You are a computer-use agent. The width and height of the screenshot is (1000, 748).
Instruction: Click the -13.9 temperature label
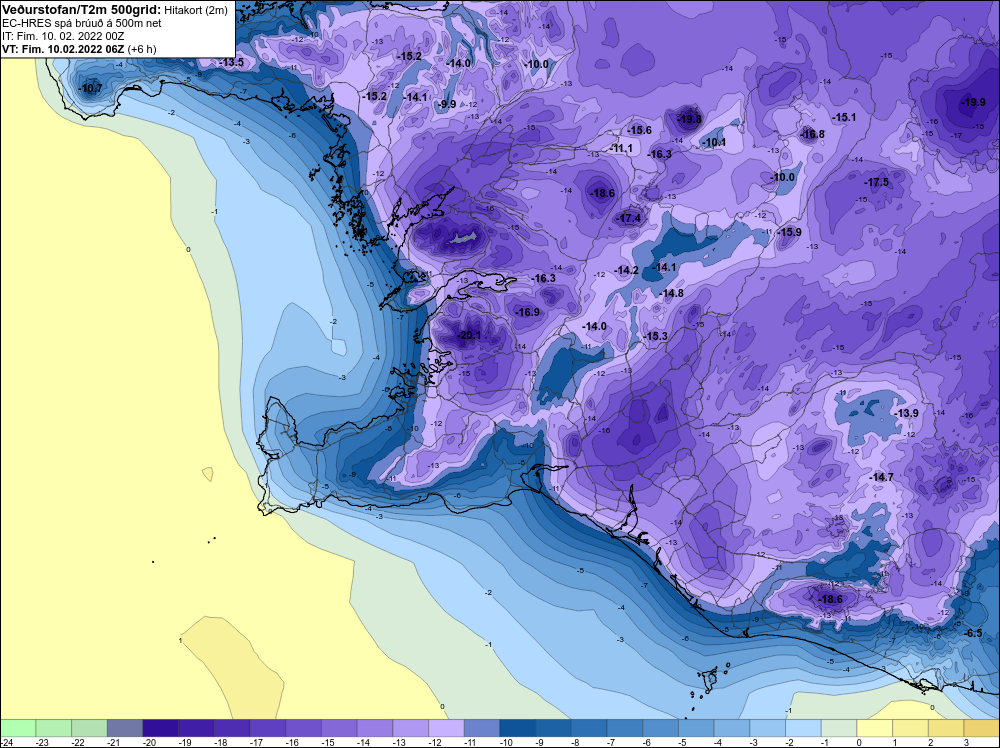click(906, 413)
